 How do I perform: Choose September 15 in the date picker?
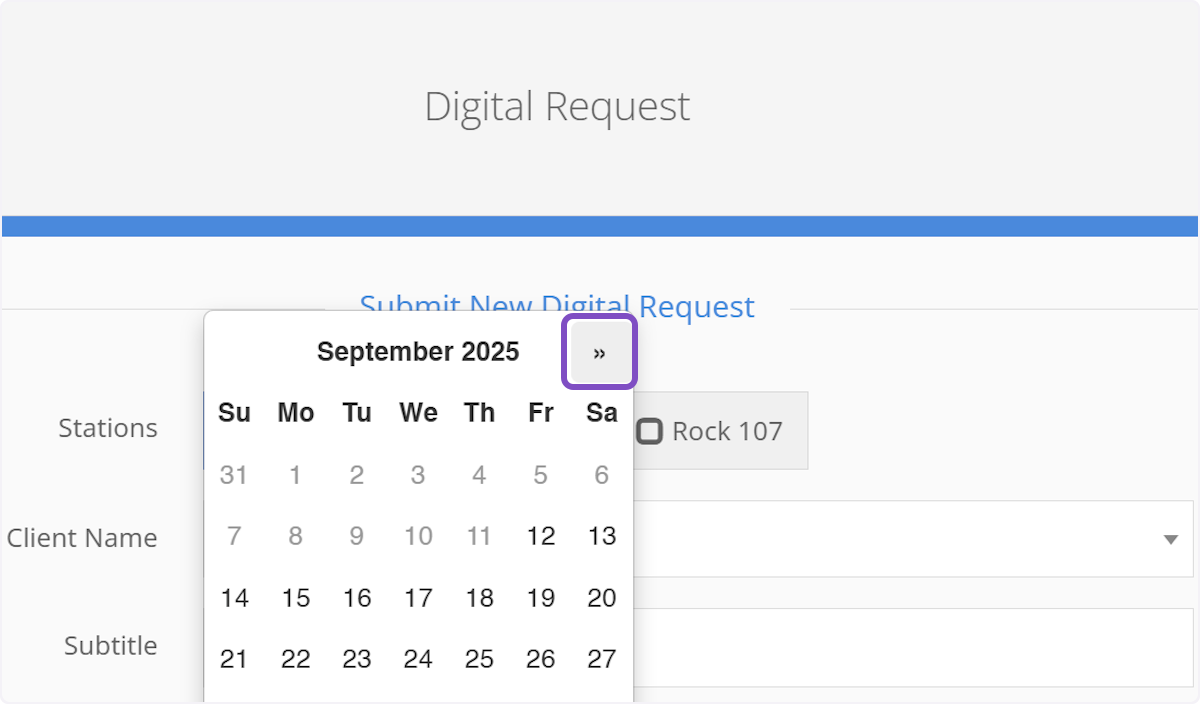pyautogui.click(x=295, y=598)
